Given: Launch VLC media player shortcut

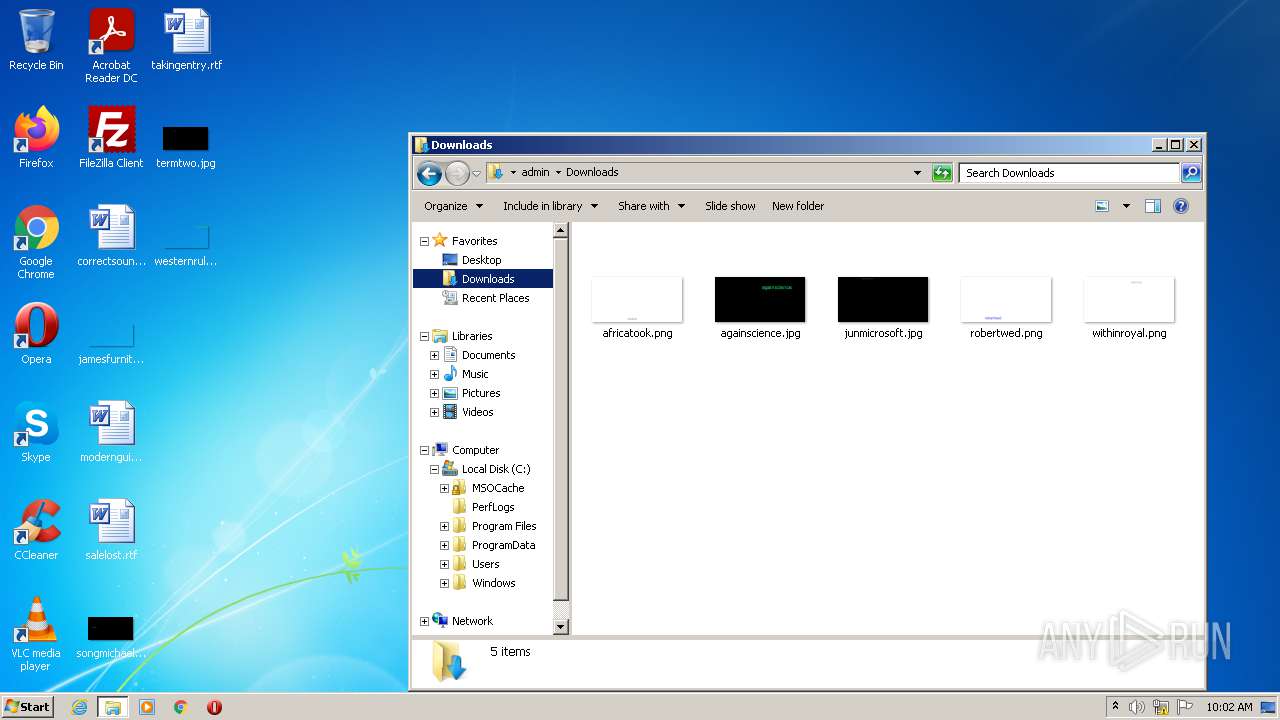Looking at the screenshot, I should [x=36, y=635].
